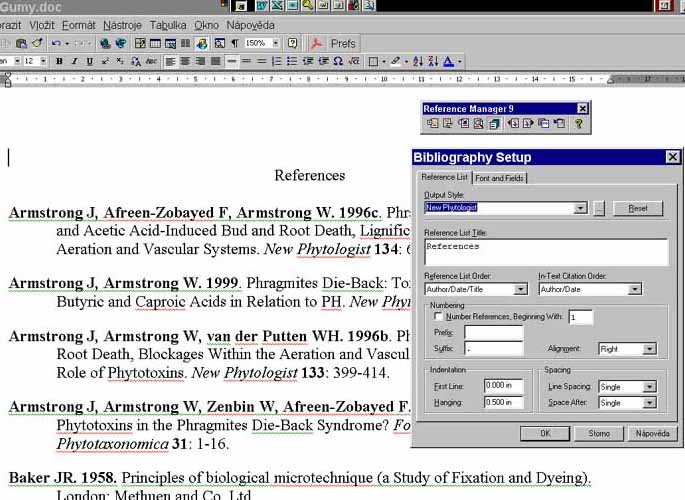Screen dimensions: 685x500
Task: Insert a symbol with the Omega icon
Action: tap(338, 61)
